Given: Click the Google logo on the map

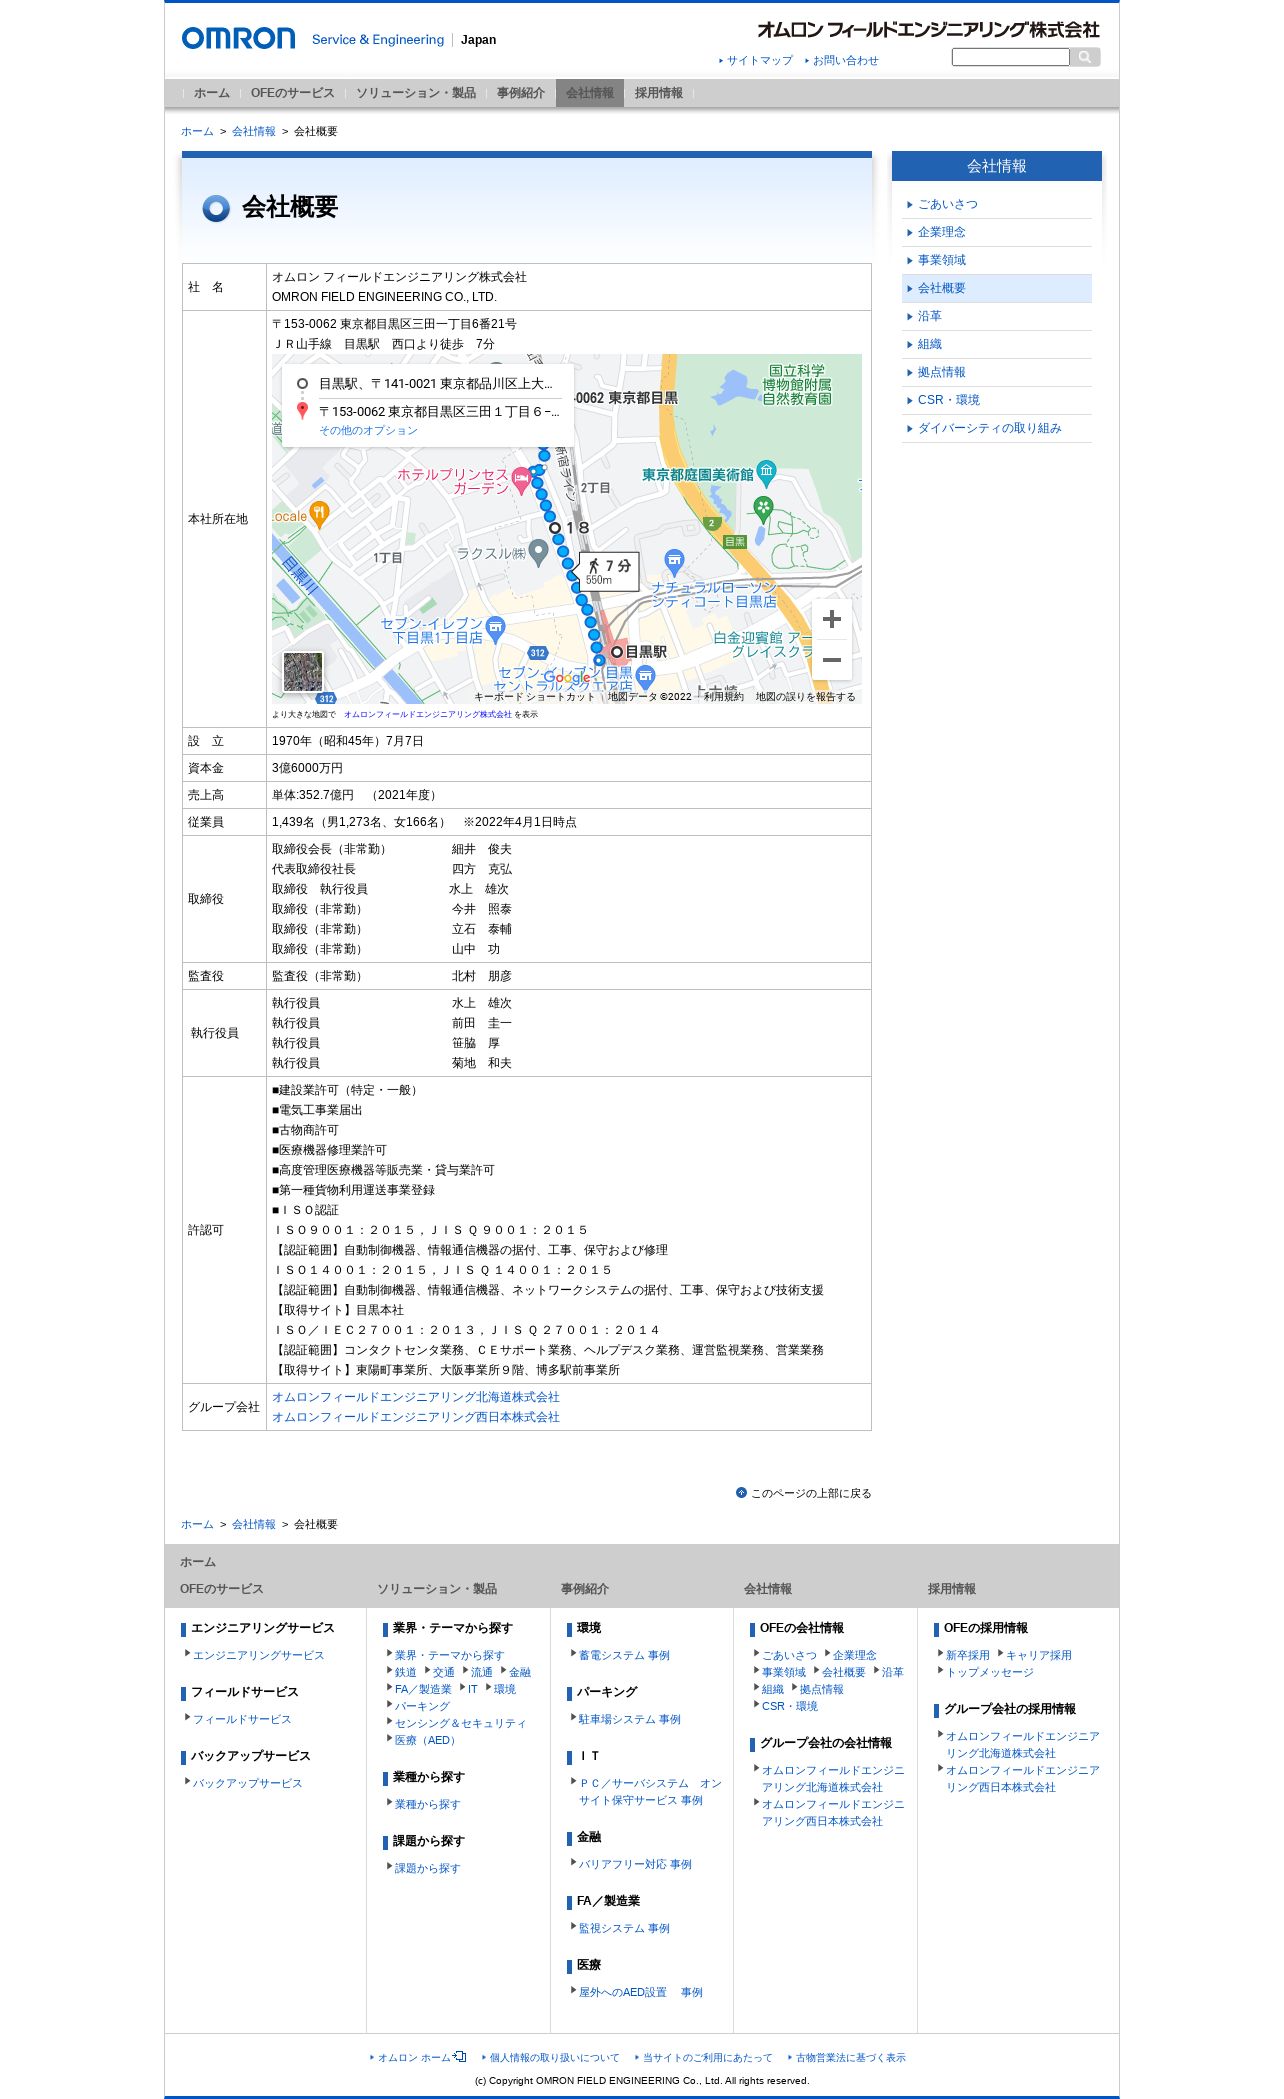Looking at the screenshot, I should 567,678.
